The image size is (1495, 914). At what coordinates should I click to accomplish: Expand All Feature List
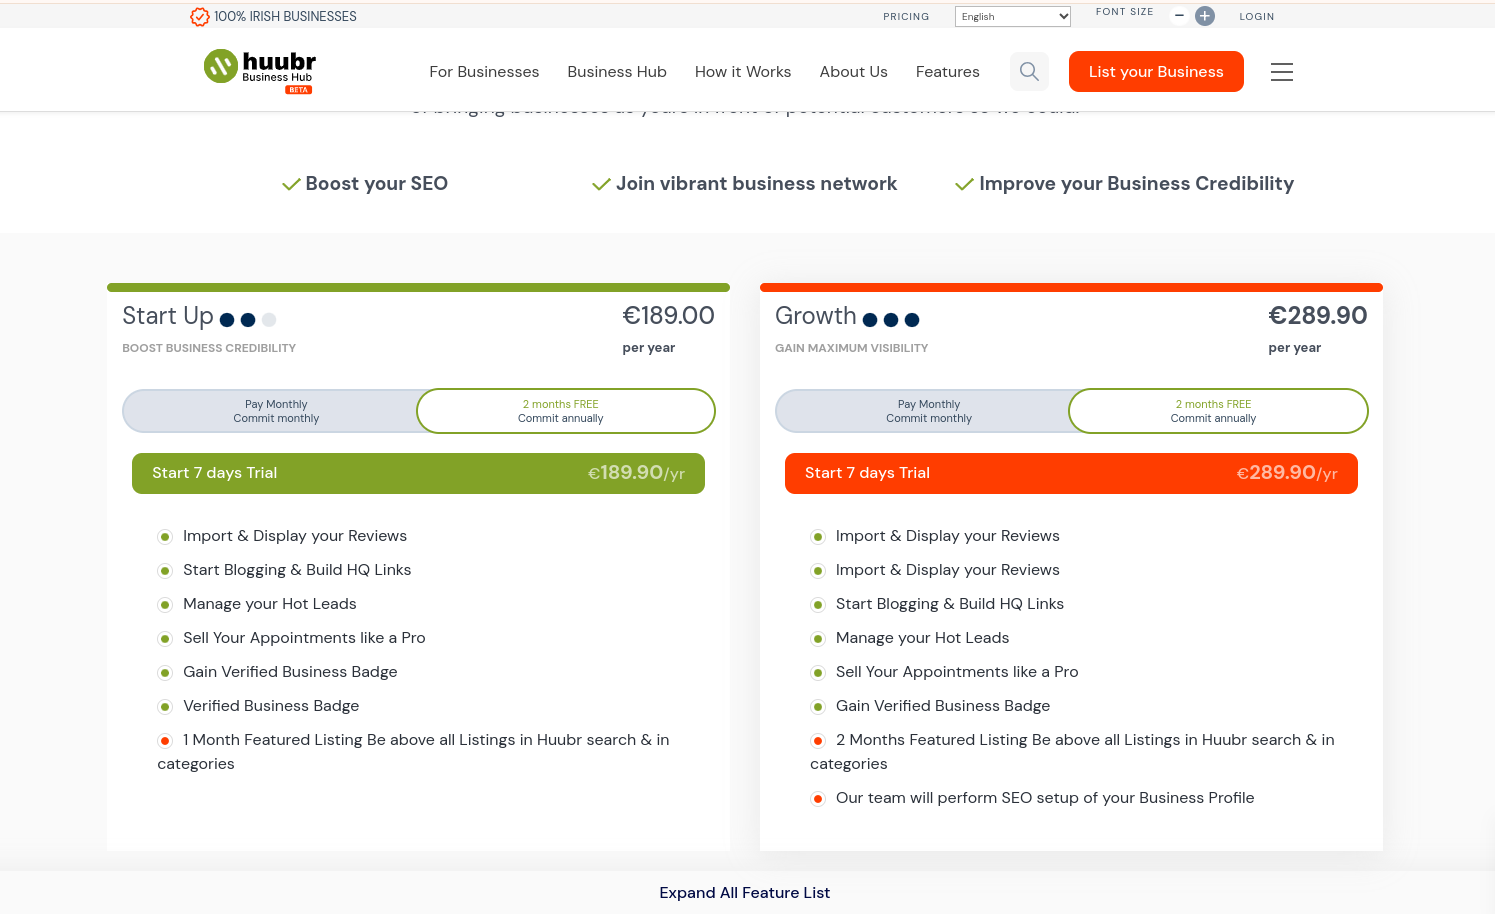(745, 893)
